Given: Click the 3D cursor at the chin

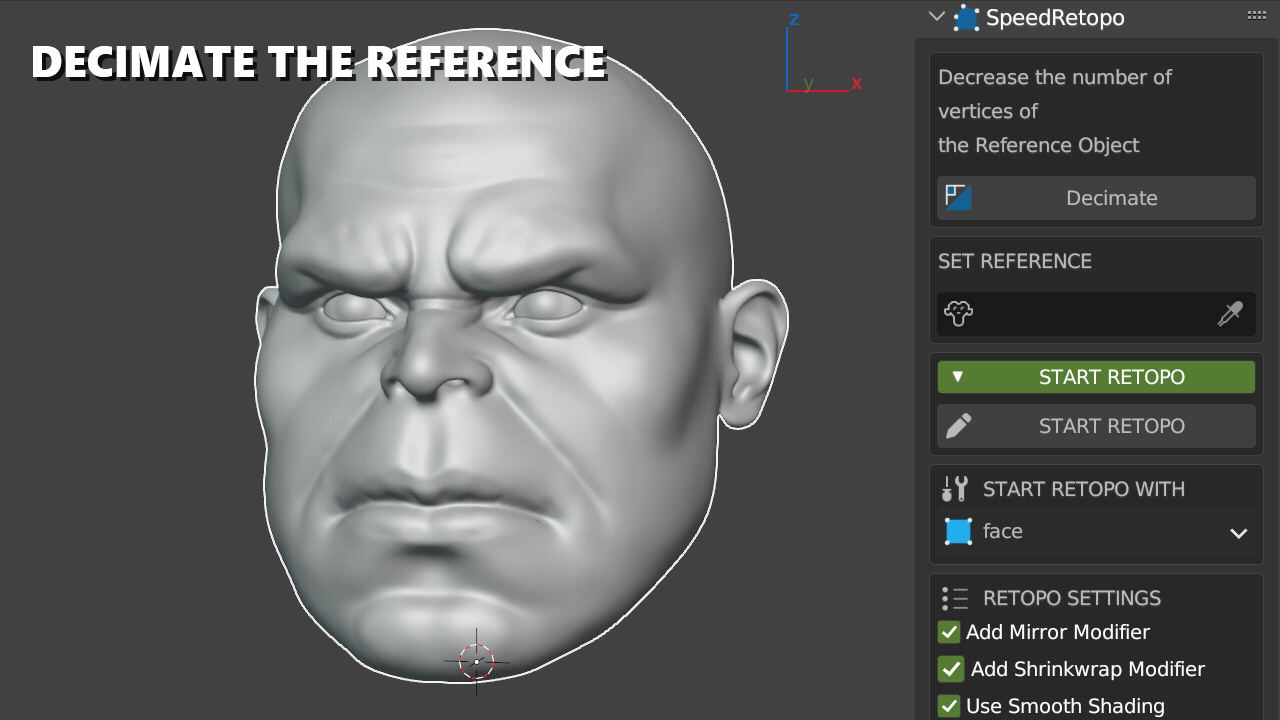Looking at the screenshot, I should click(477, 661).
